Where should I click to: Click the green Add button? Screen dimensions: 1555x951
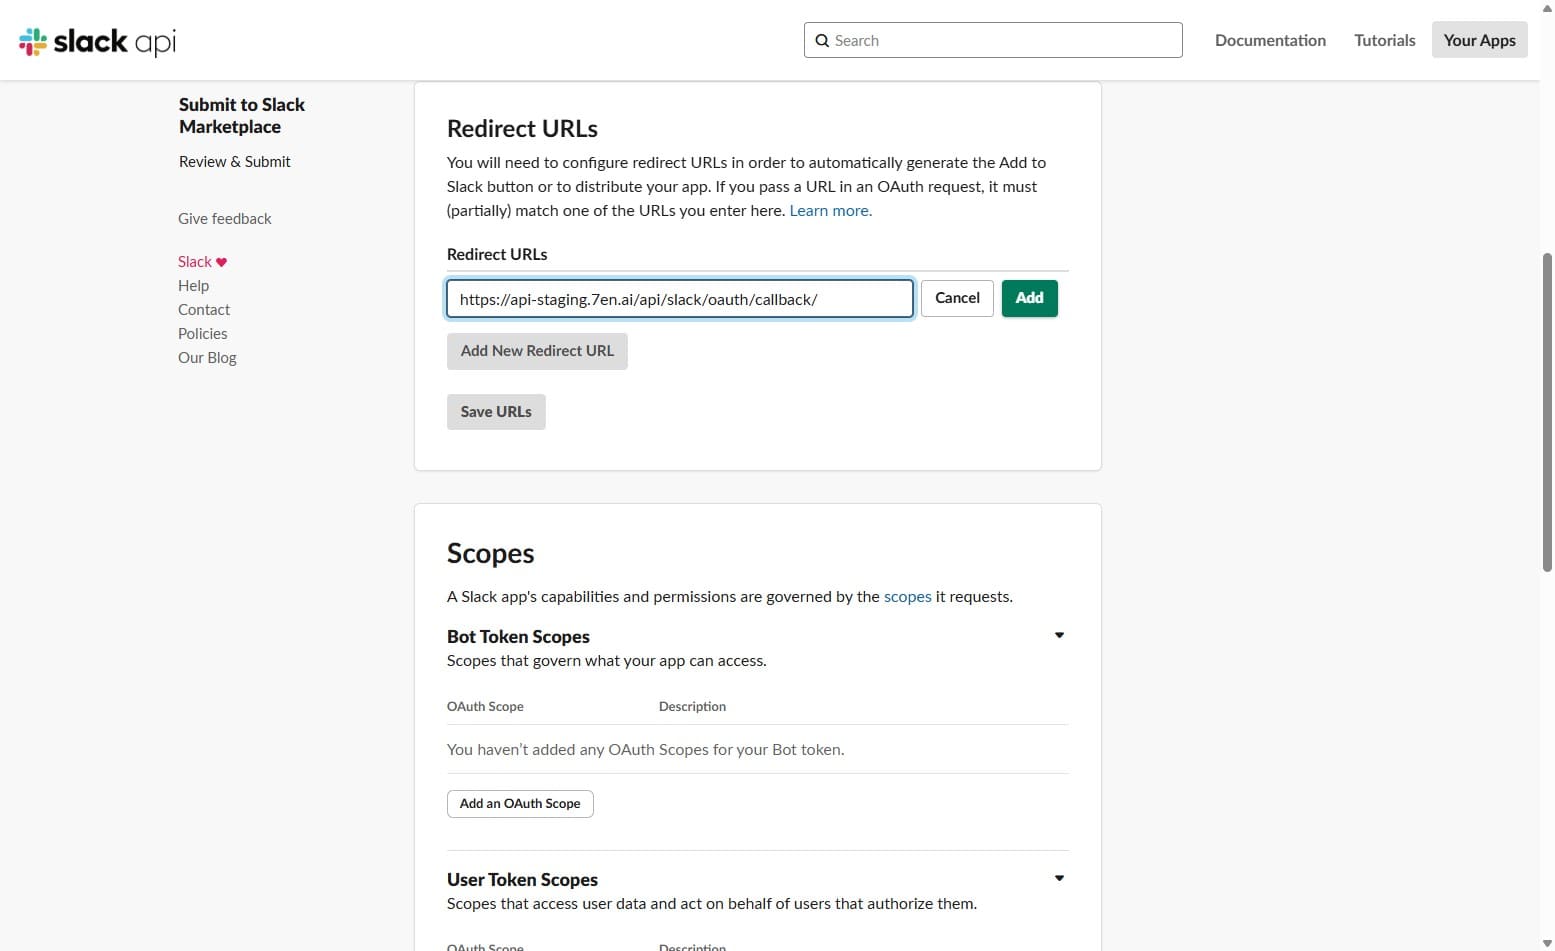[1029, 298]
